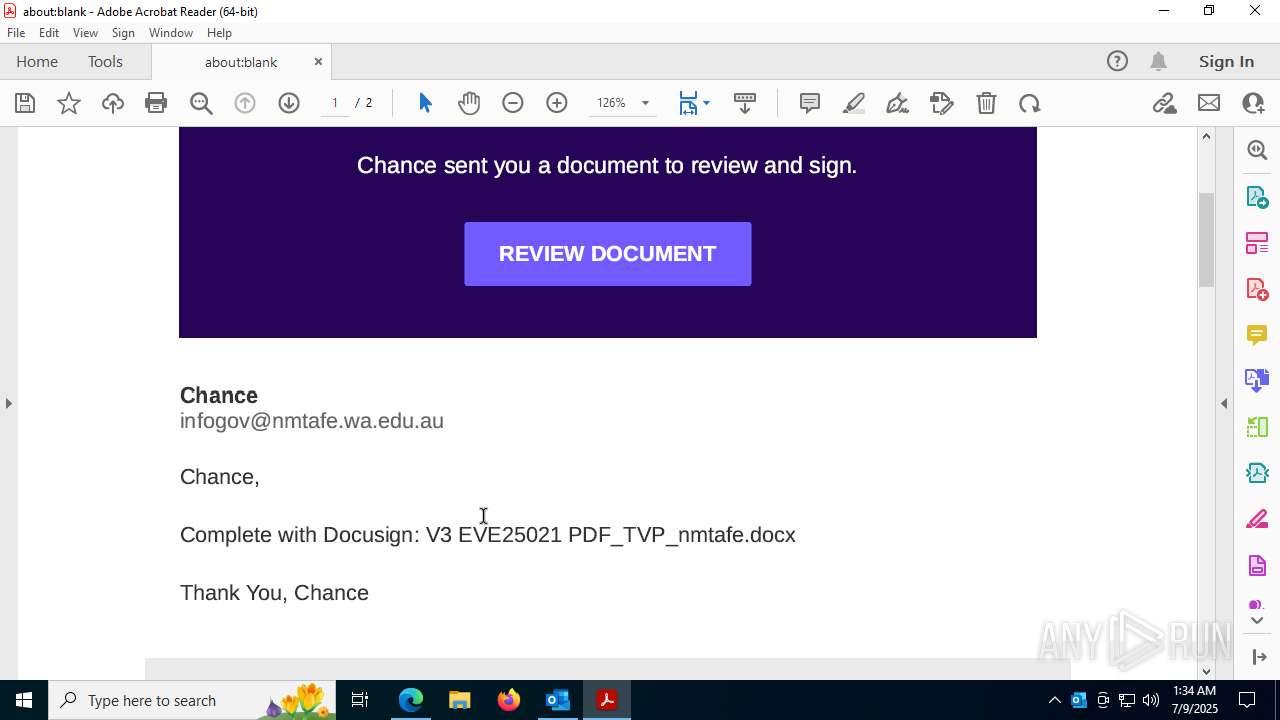Send the file by email envelope icon
Image resolution: width=1280 pixels, height=720 pixels.
1209,103
